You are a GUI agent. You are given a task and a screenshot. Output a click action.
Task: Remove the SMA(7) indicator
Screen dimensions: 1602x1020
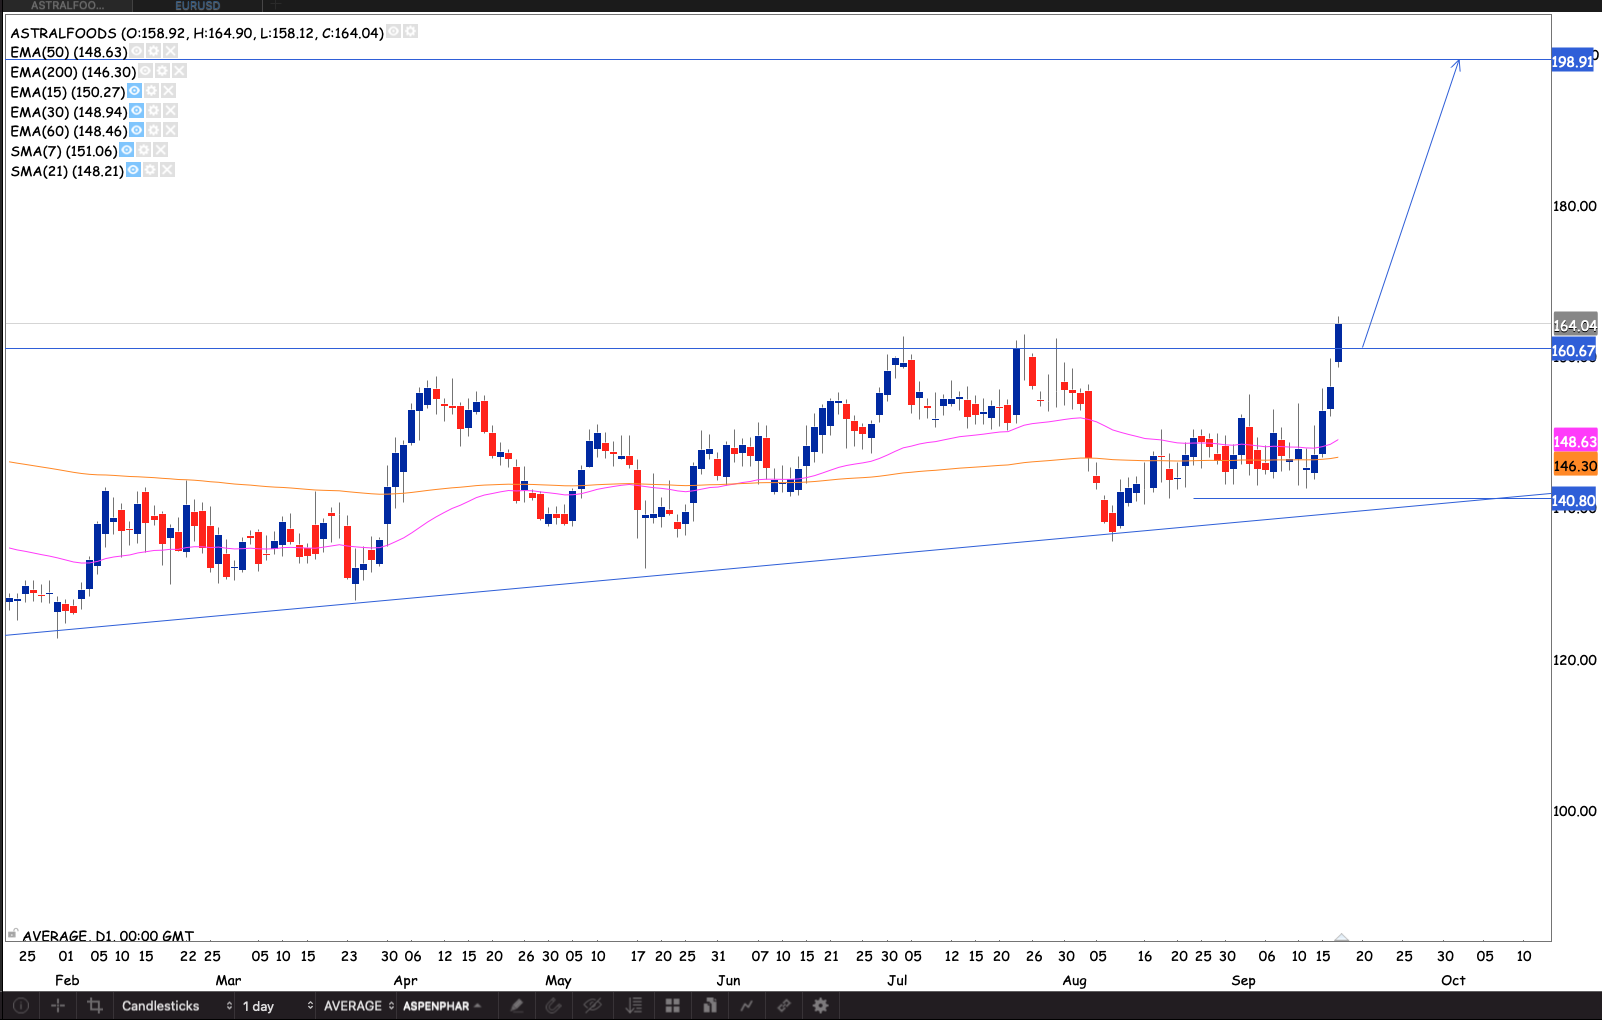tap(160, 150)
